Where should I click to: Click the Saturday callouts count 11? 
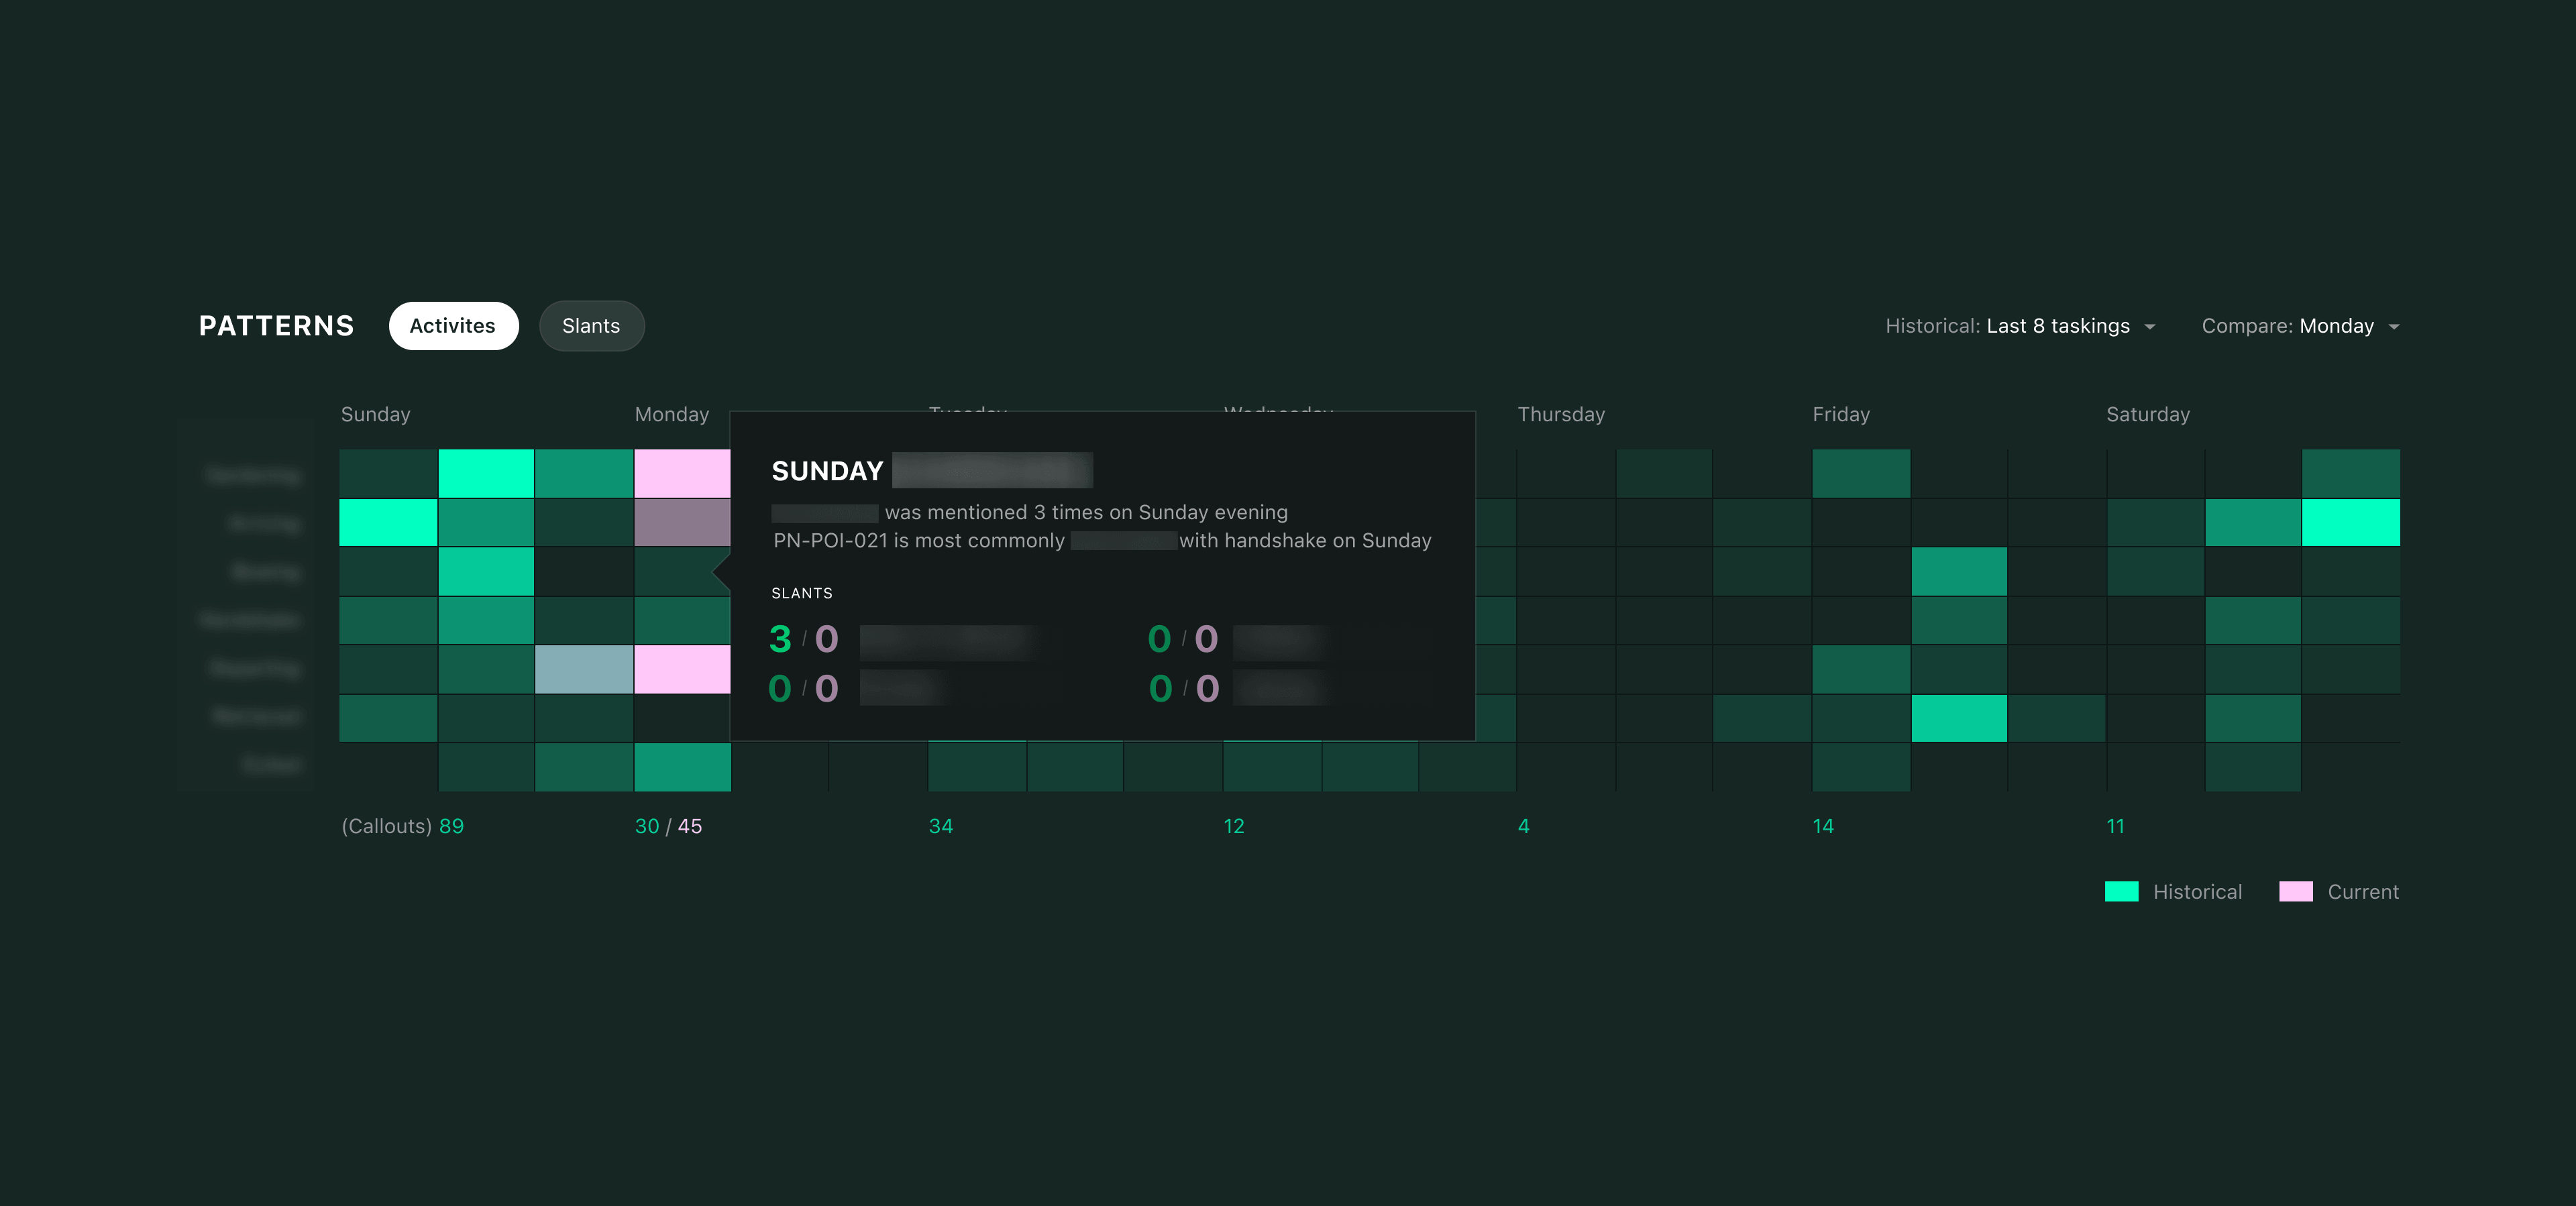coord(2115,826)
